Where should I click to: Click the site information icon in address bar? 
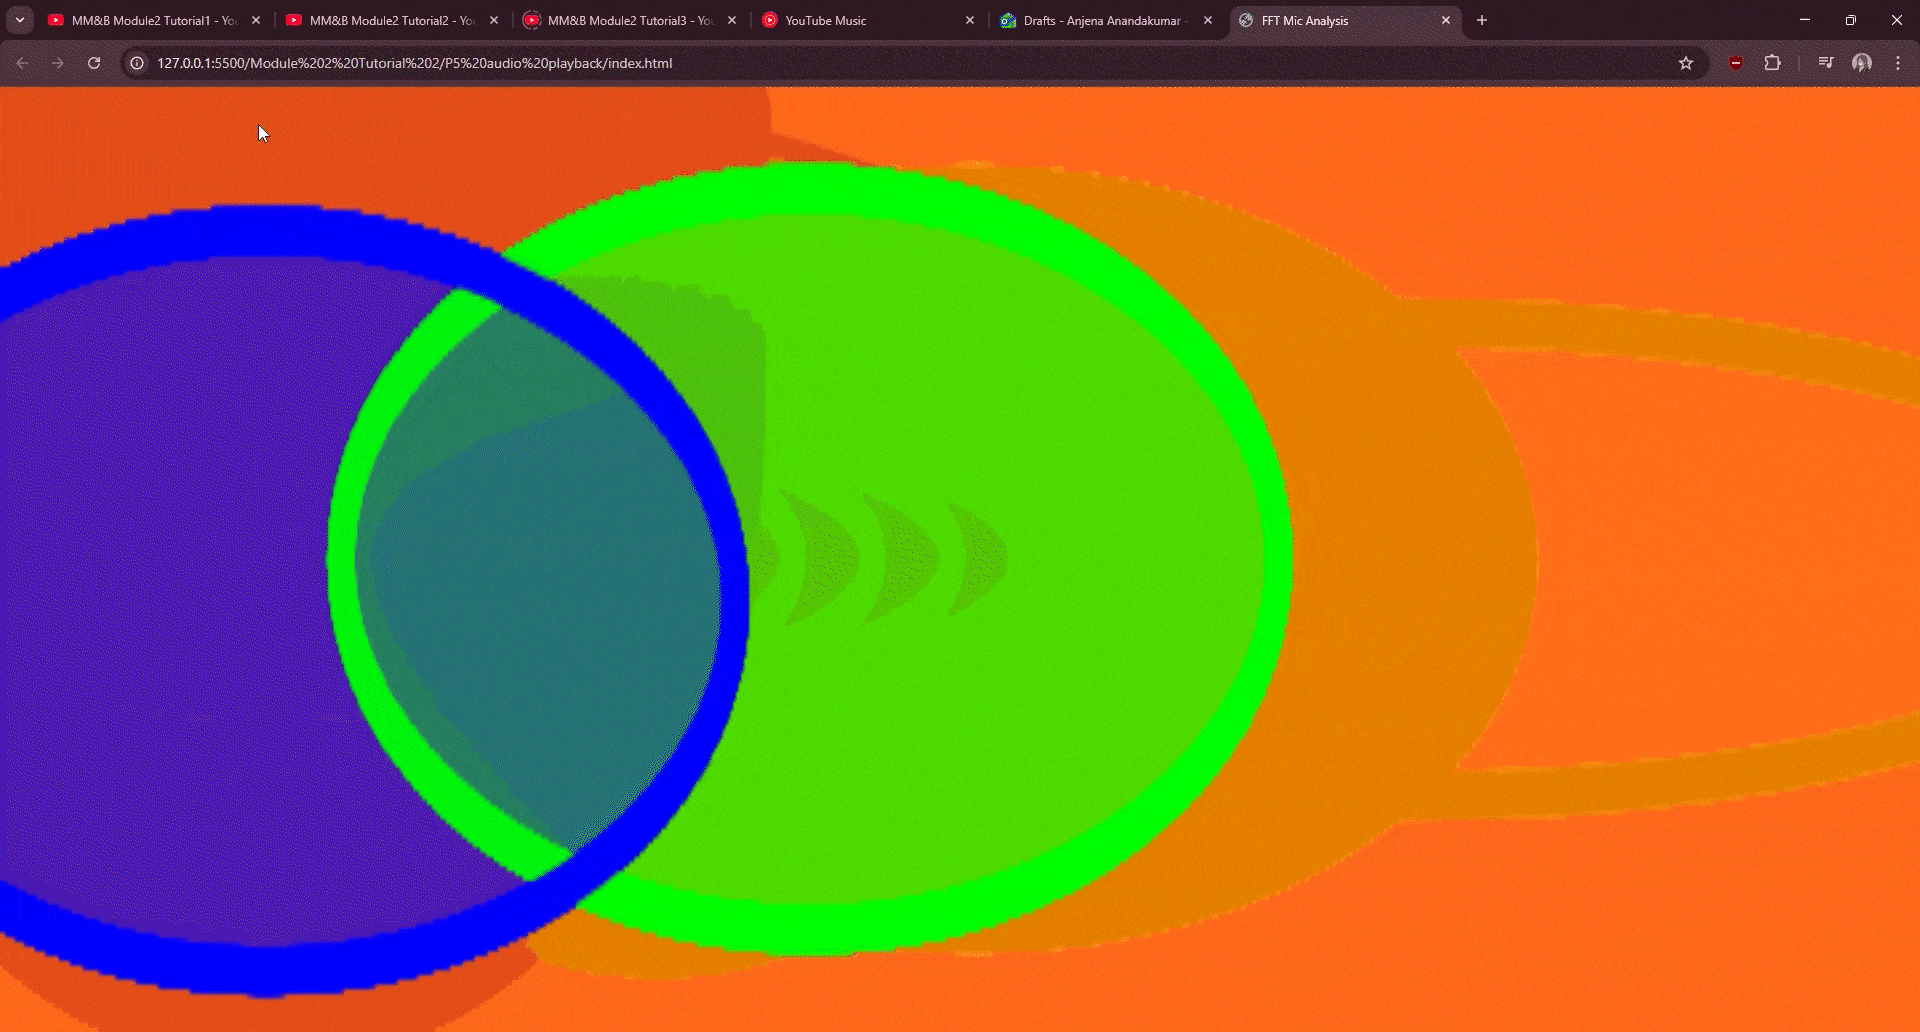click(135, 62)
